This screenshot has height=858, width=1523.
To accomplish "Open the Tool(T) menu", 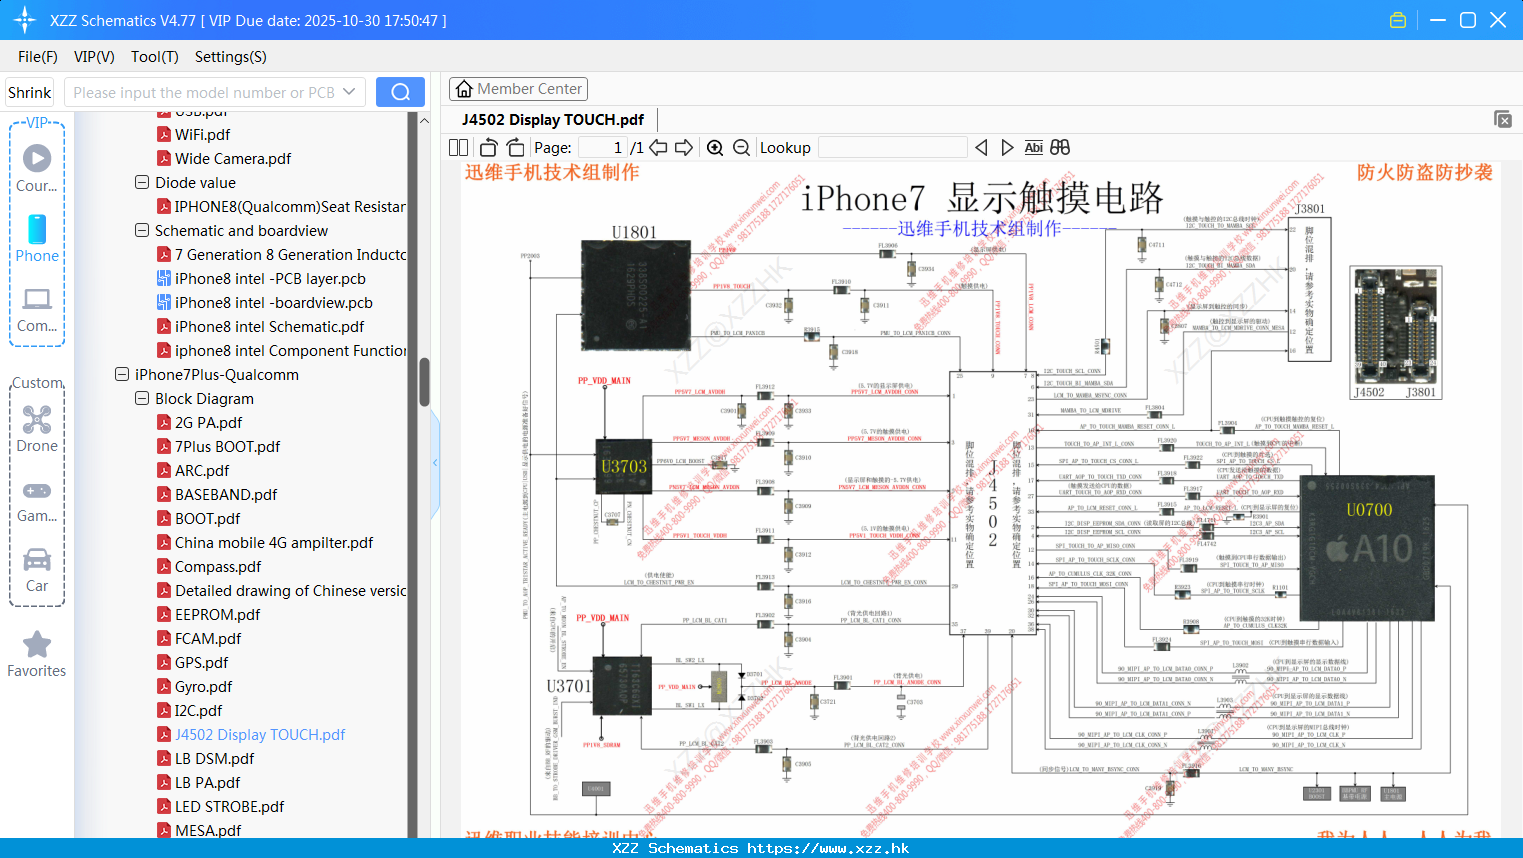I will tap(155, 57).
